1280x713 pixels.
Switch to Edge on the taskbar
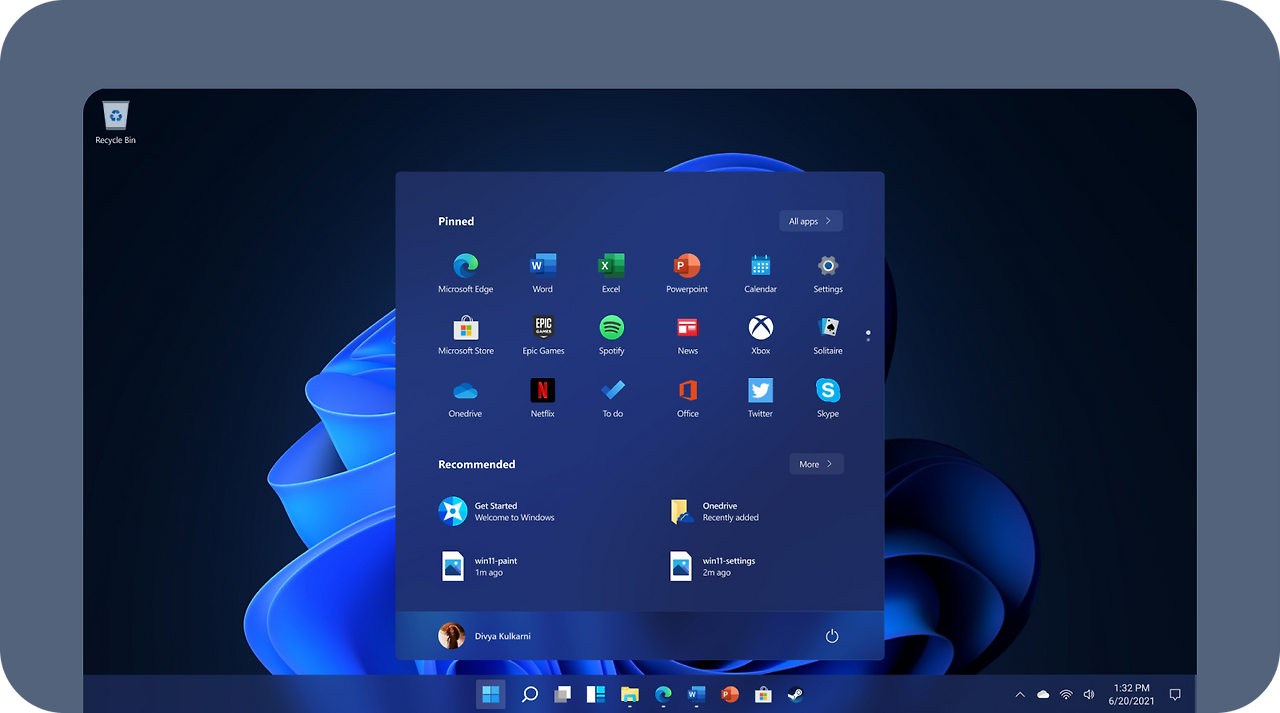[x=663, y=694]
